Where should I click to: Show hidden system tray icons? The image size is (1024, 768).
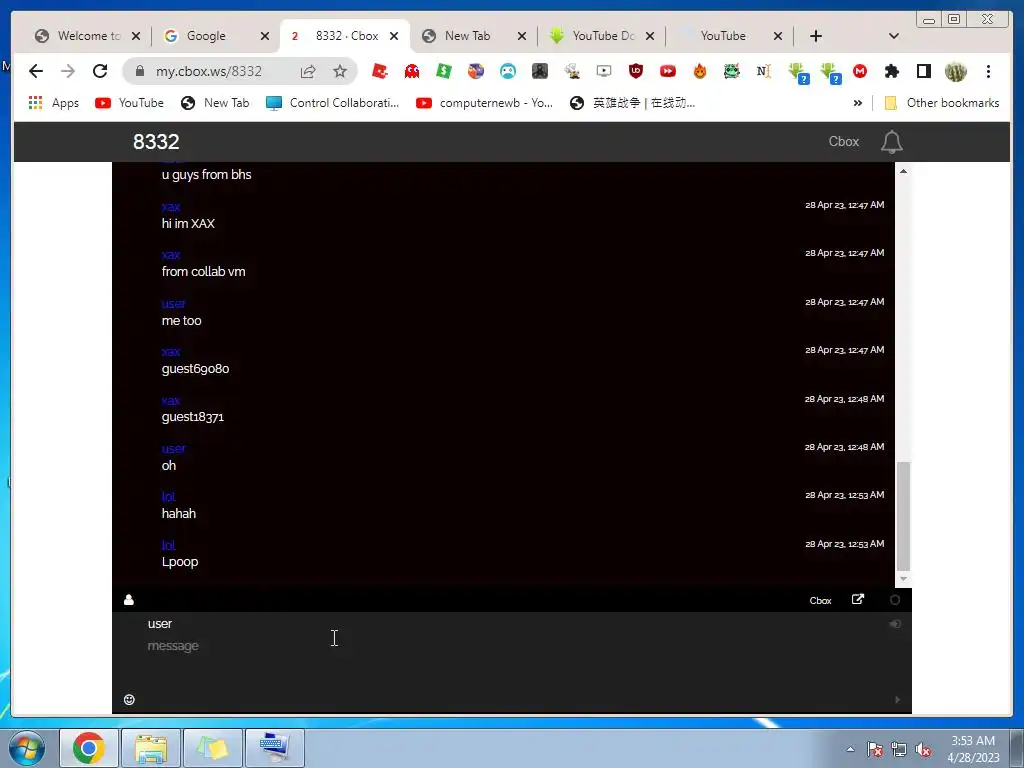[x=850, y=749]
